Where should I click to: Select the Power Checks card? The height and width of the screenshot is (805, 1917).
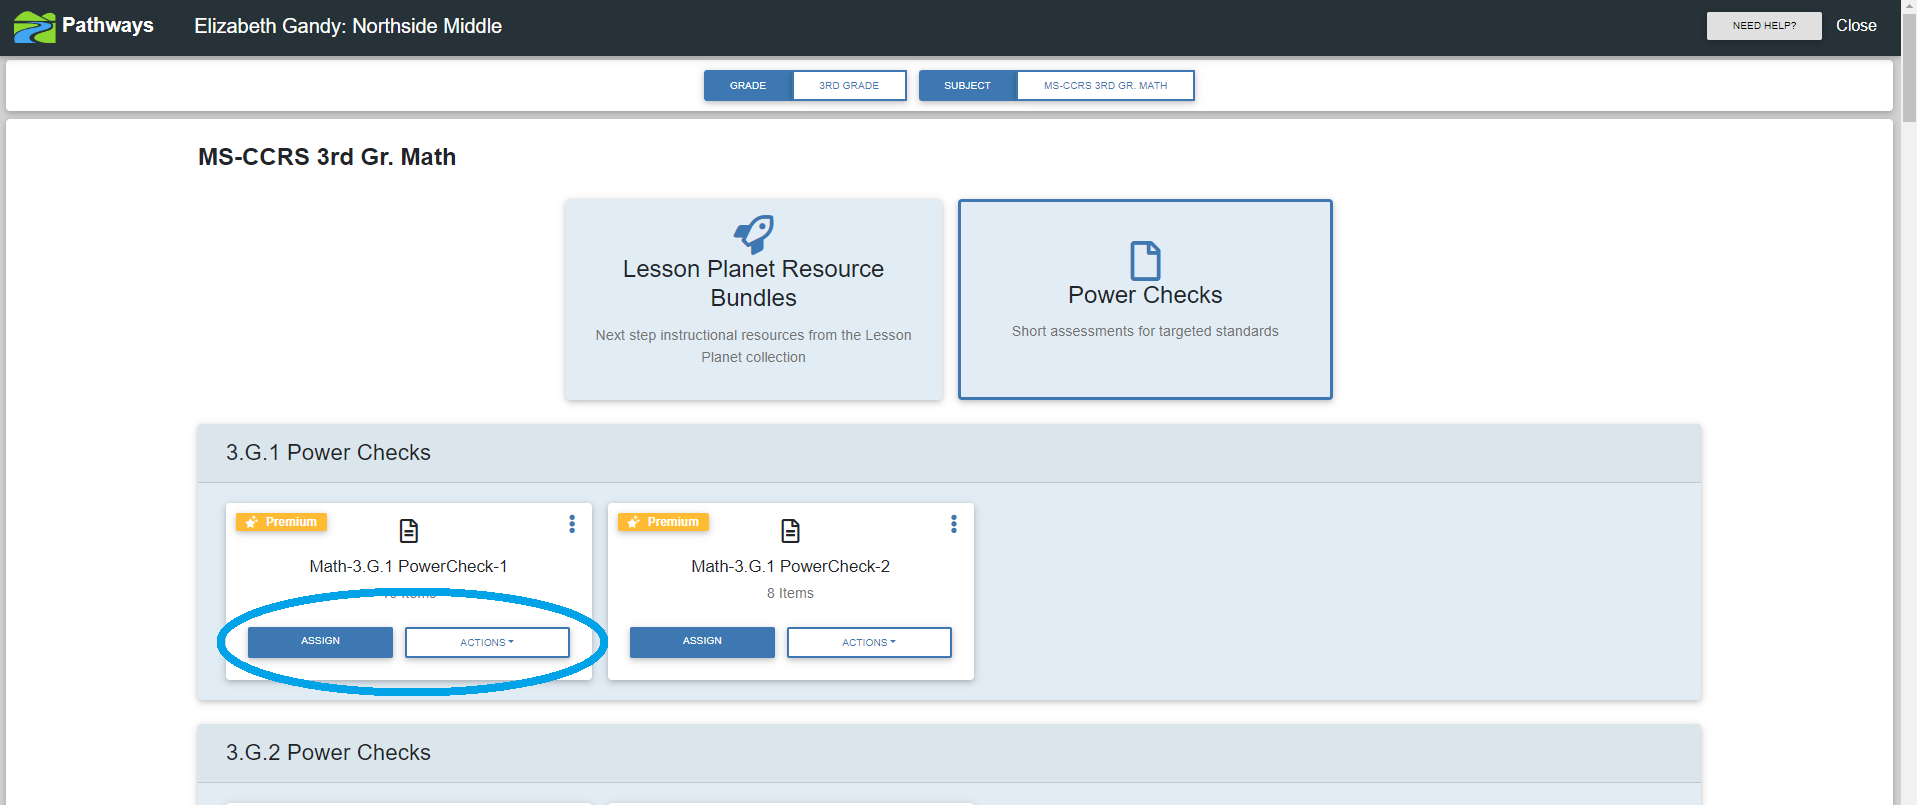1145,299
